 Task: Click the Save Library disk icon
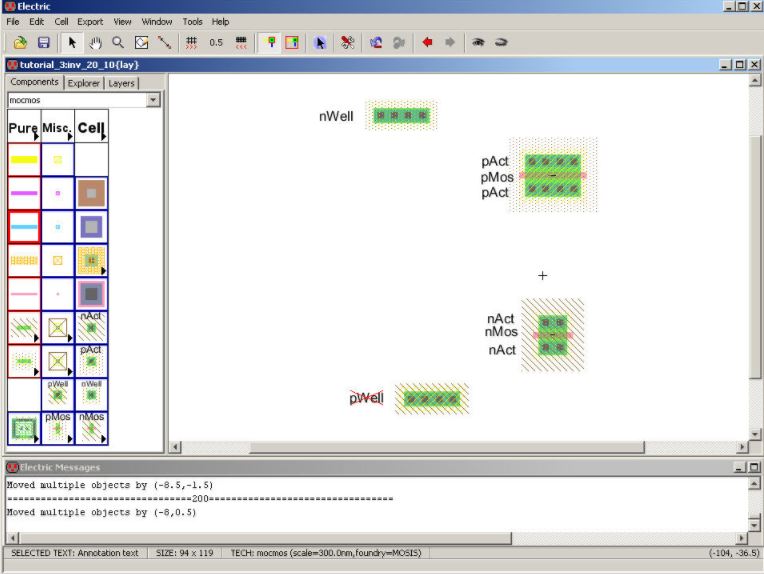point(44,43)
